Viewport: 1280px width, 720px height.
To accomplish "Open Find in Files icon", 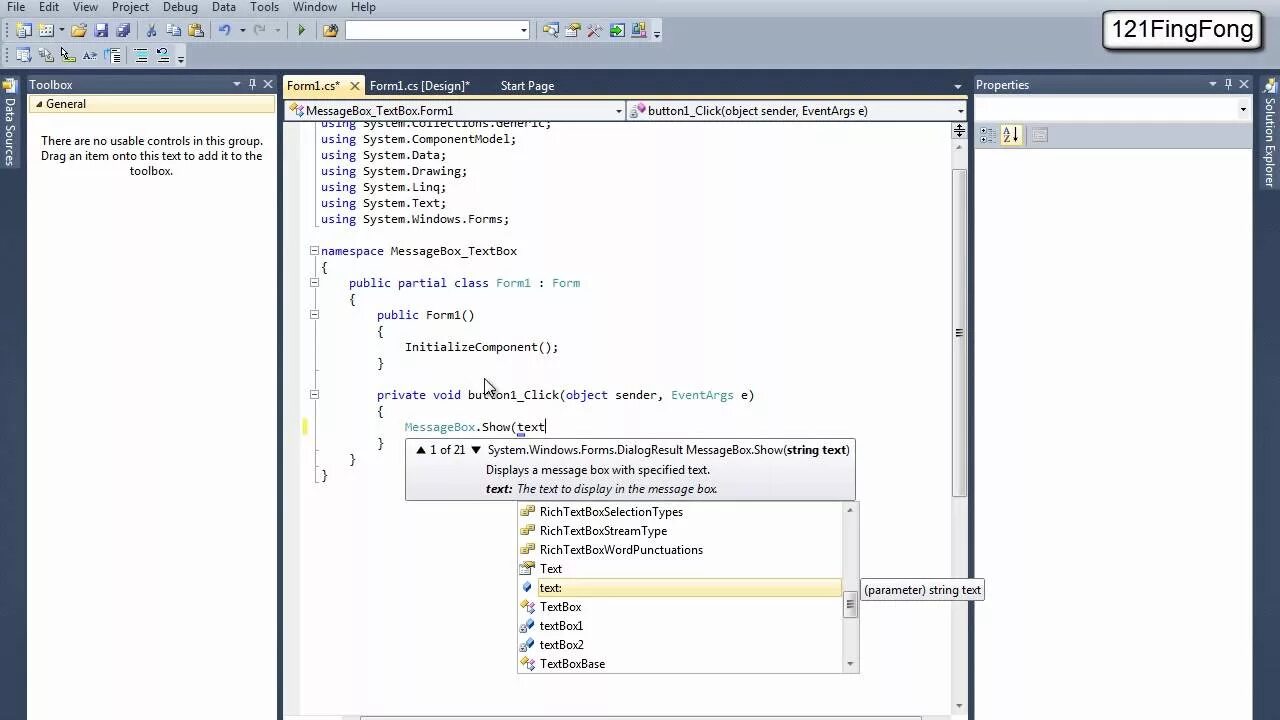I will 330,31.
